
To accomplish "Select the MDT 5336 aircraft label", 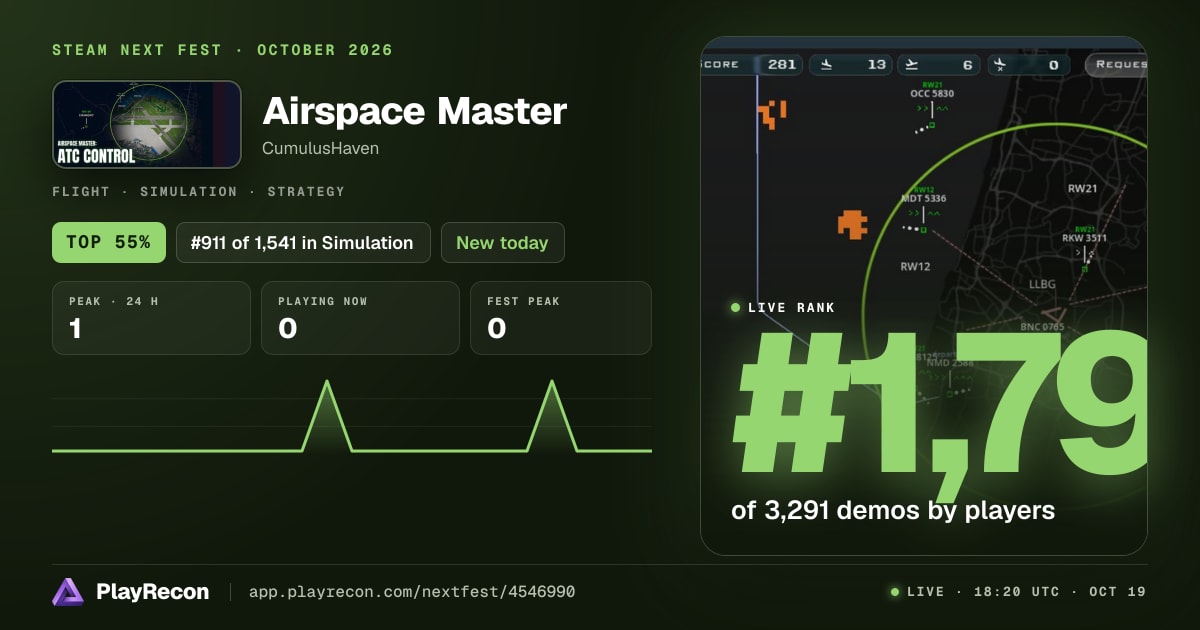I will pos(923,198).
